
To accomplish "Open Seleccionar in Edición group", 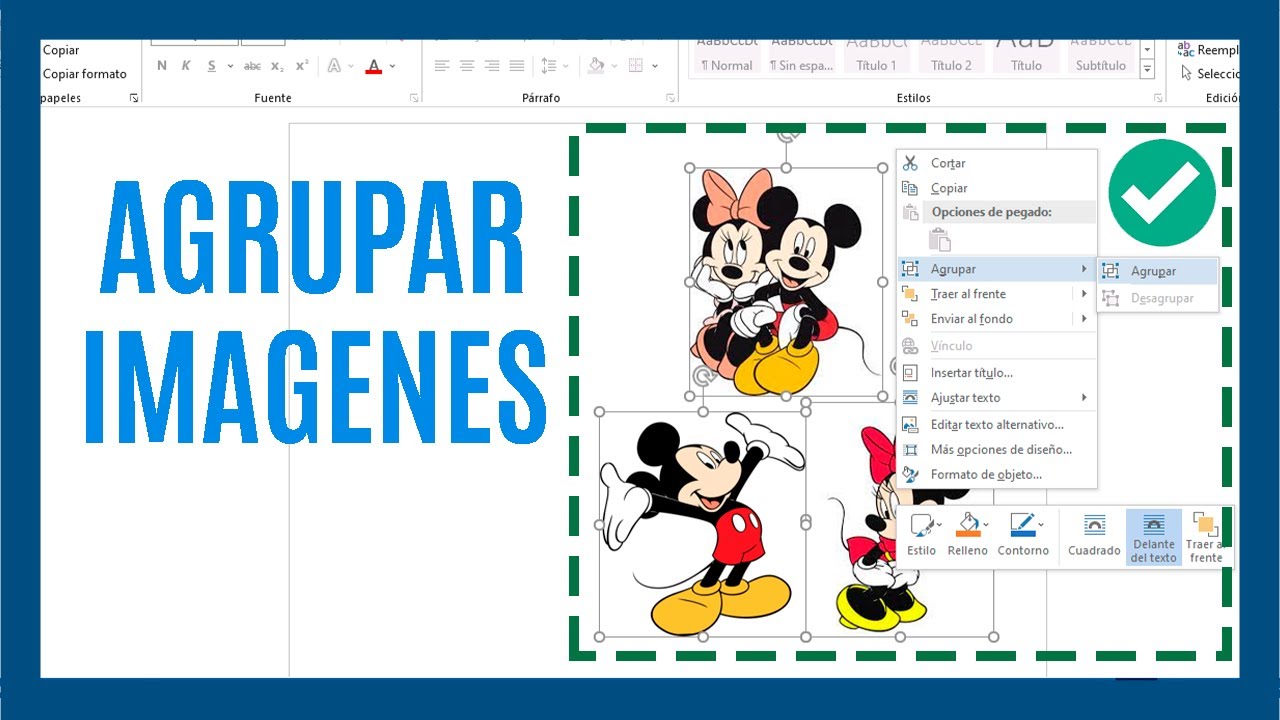I will 1210,74.
